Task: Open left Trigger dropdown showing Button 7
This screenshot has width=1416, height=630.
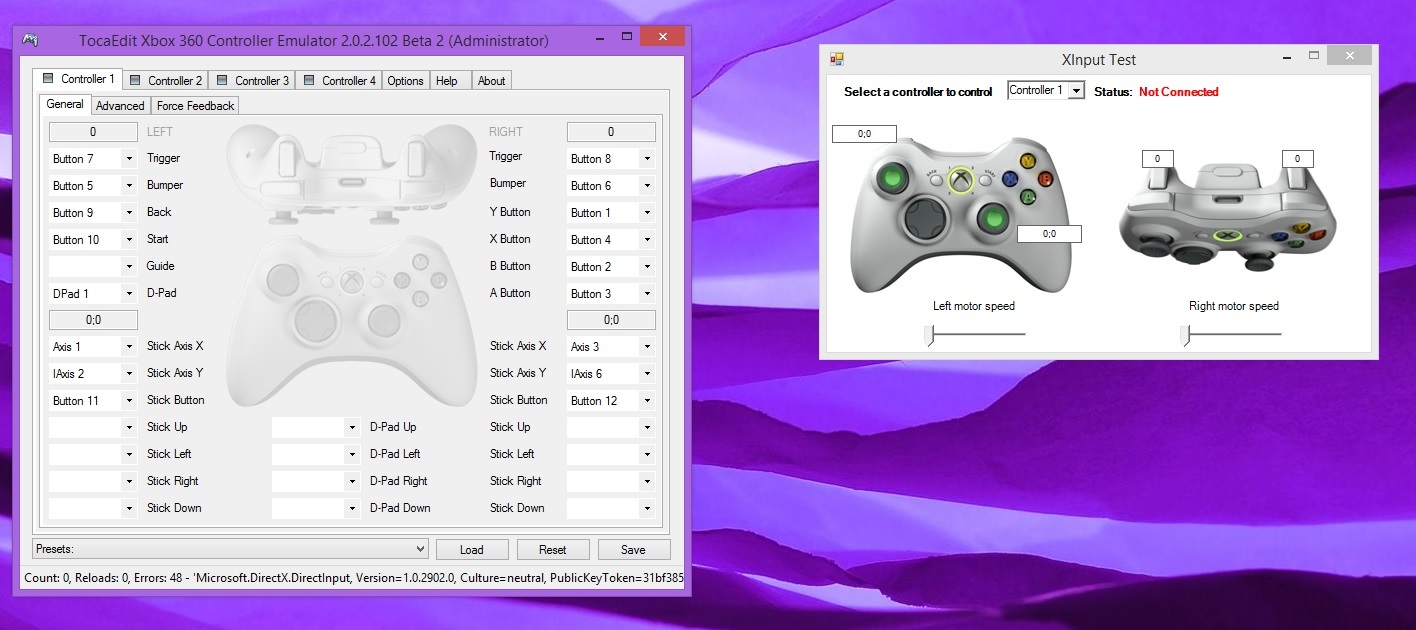Action: (x=93, y=158)
